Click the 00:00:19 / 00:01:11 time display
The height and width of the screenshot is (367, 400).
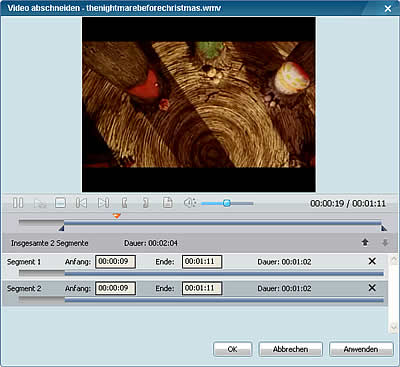tap(348, 203)
